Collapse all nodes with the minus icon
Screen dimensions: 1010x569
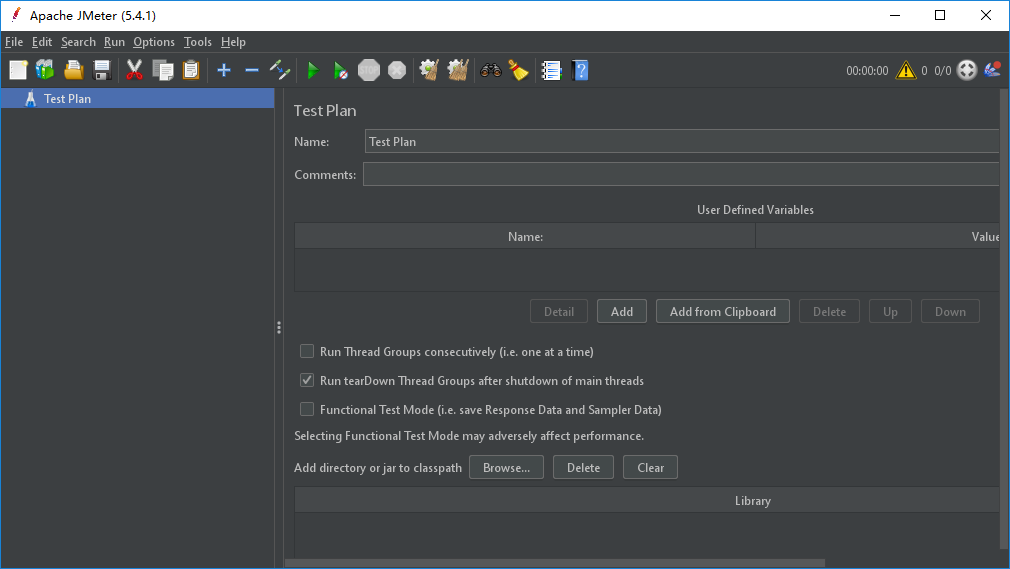click(x=252, y=70)
